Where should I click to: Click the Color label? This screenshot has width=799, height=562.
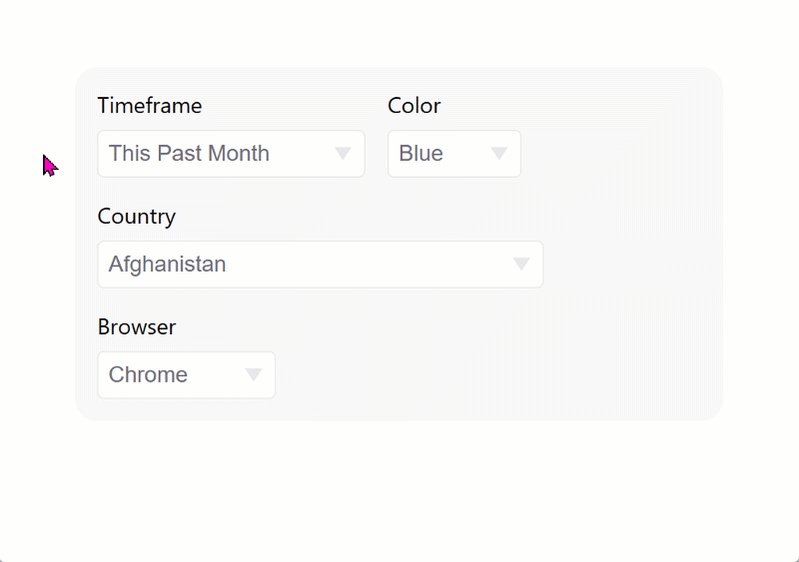coord(414,105)
